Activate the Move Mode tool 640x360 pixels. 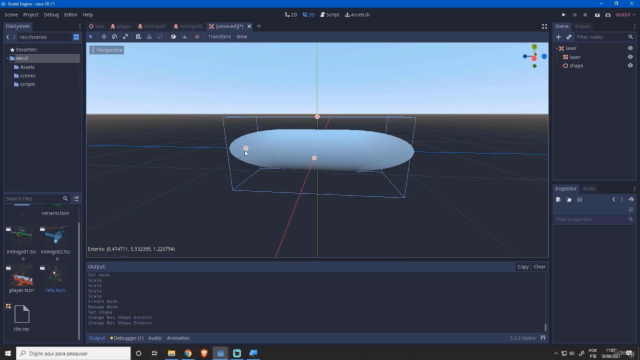coord(104,37)
